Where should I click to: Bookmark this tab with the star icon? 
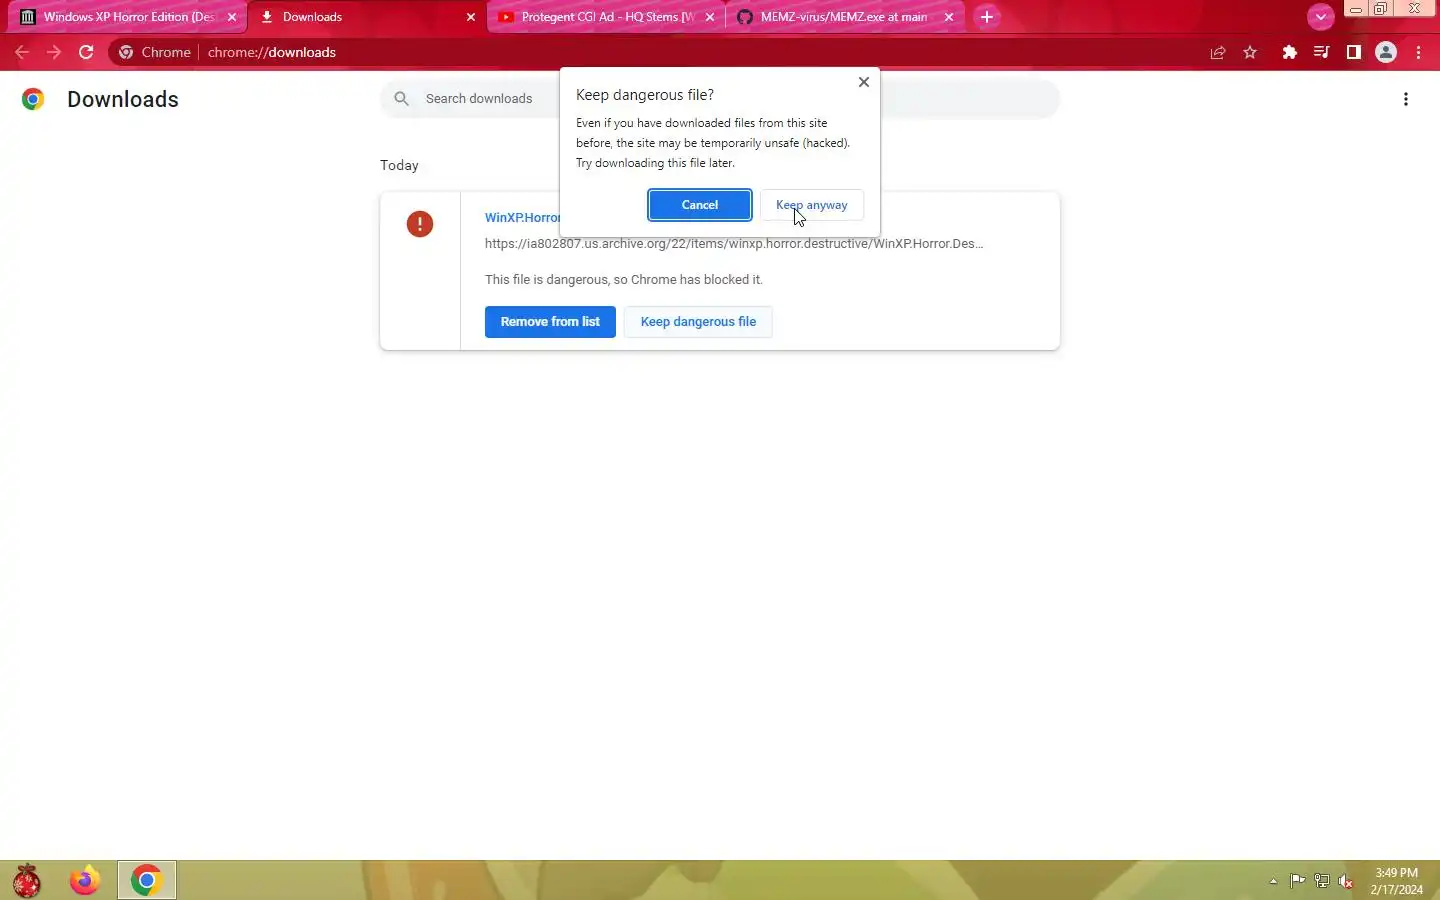1250,52
